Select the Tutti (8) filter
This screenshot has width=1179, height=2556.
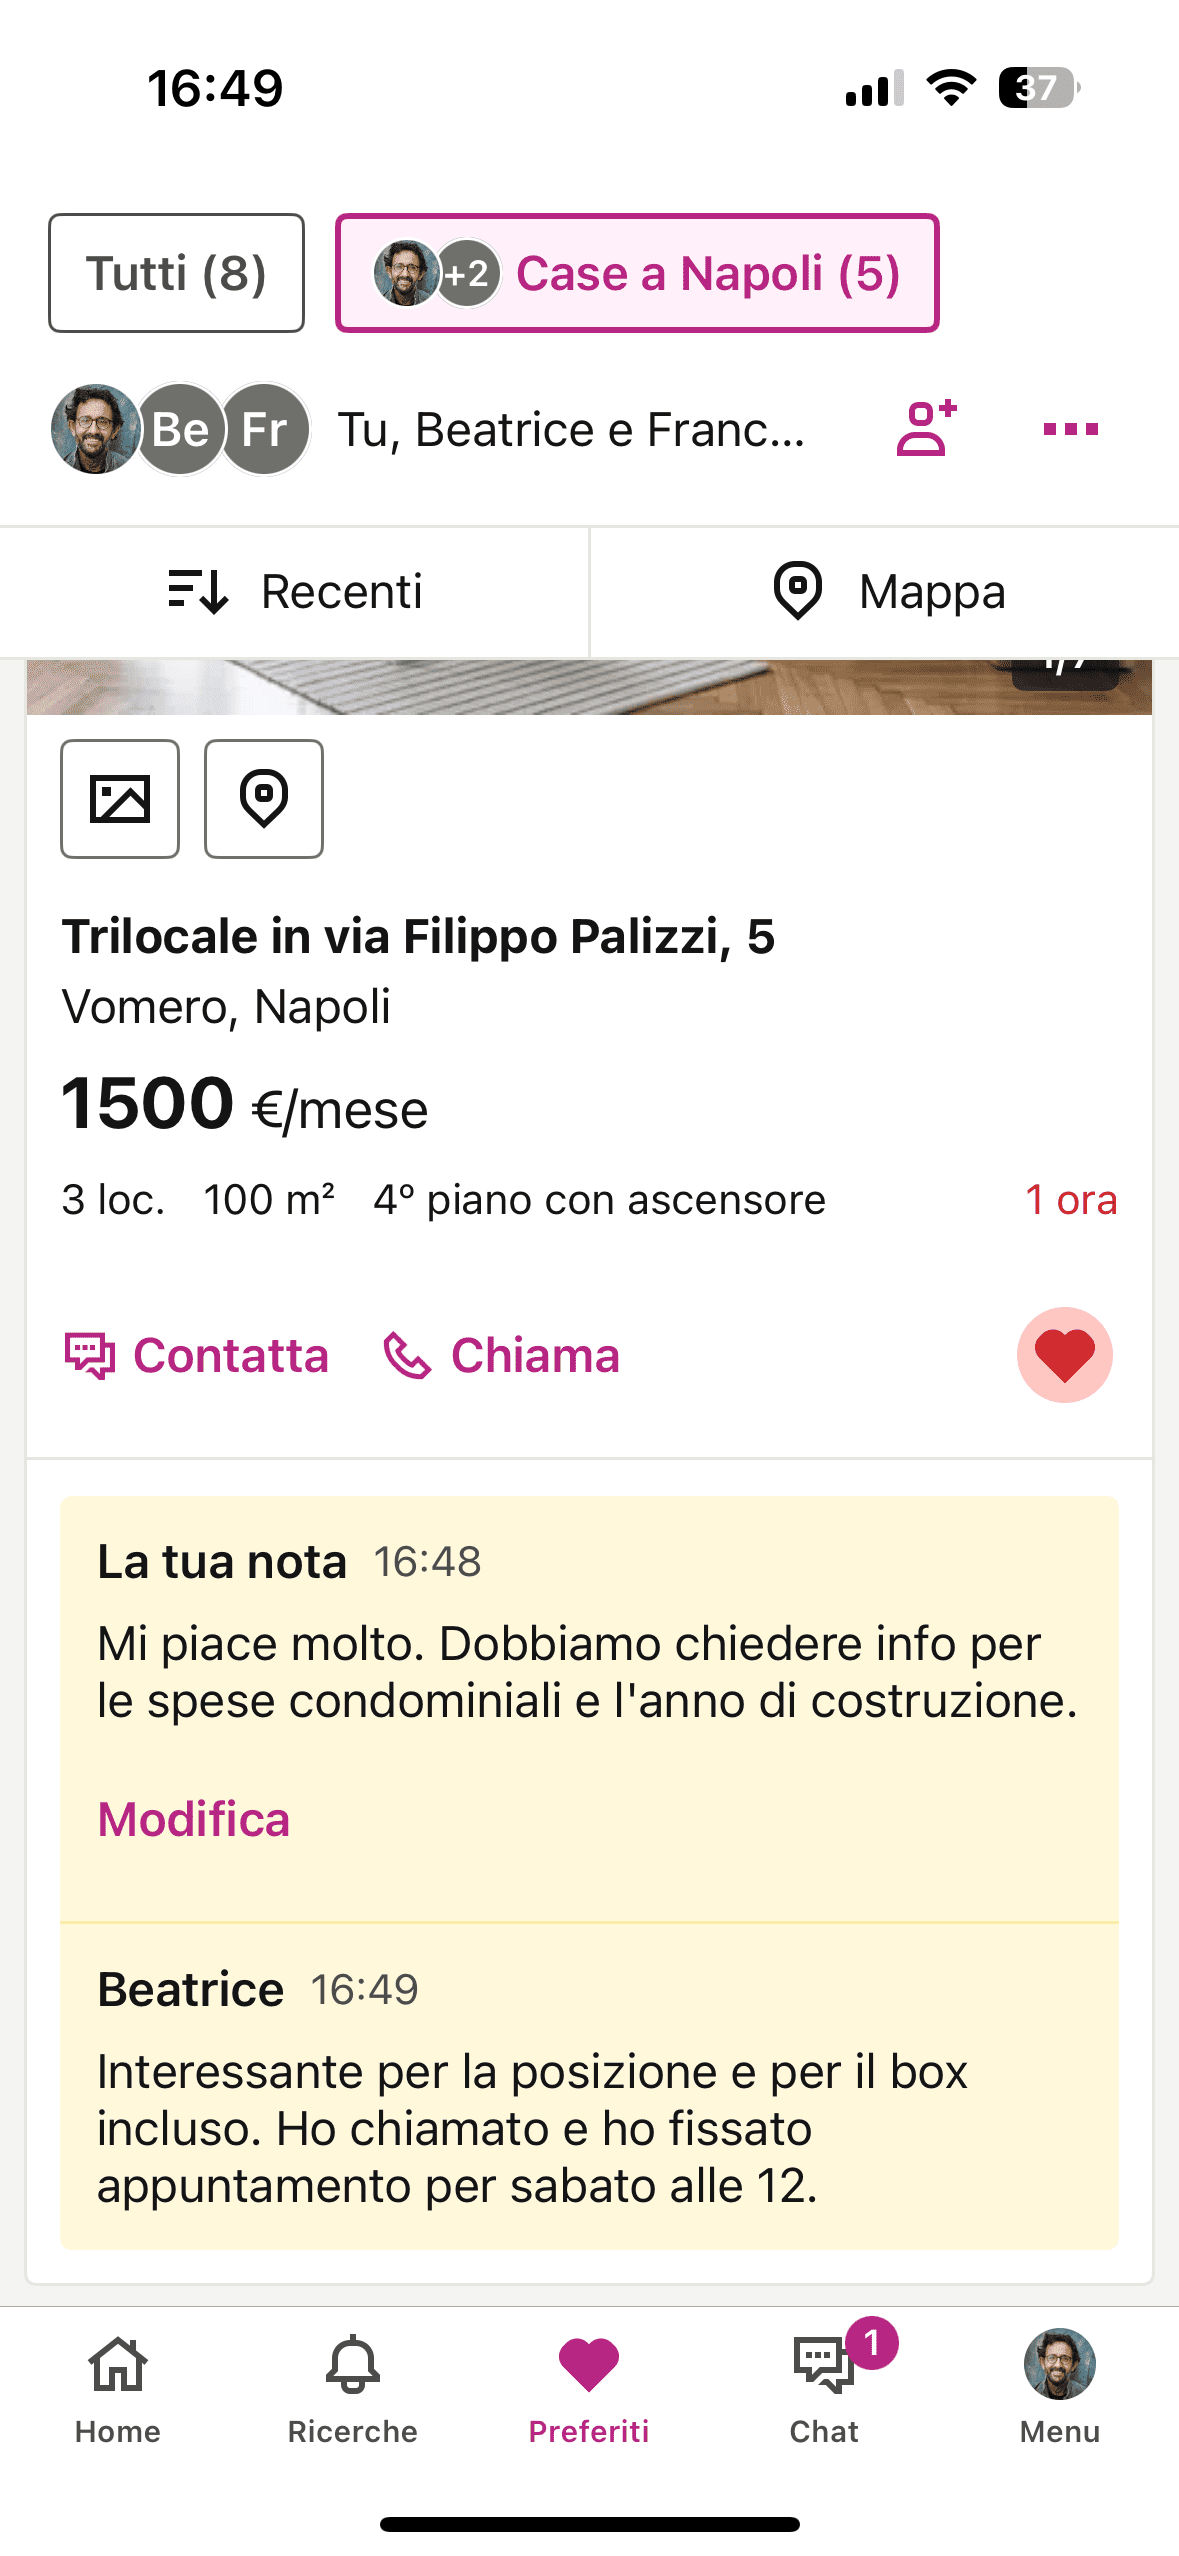[176, 273]
